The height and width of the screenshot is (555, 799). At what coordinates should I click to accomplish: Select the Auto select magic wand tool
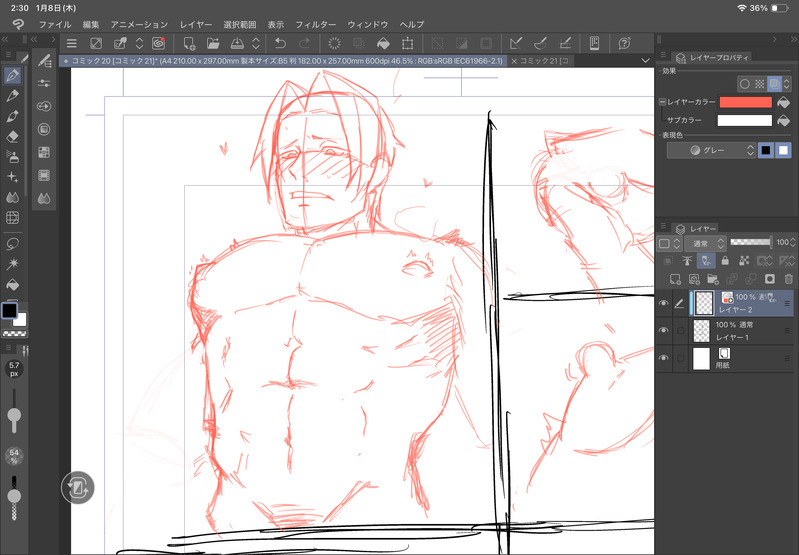[x=13, y=264]
